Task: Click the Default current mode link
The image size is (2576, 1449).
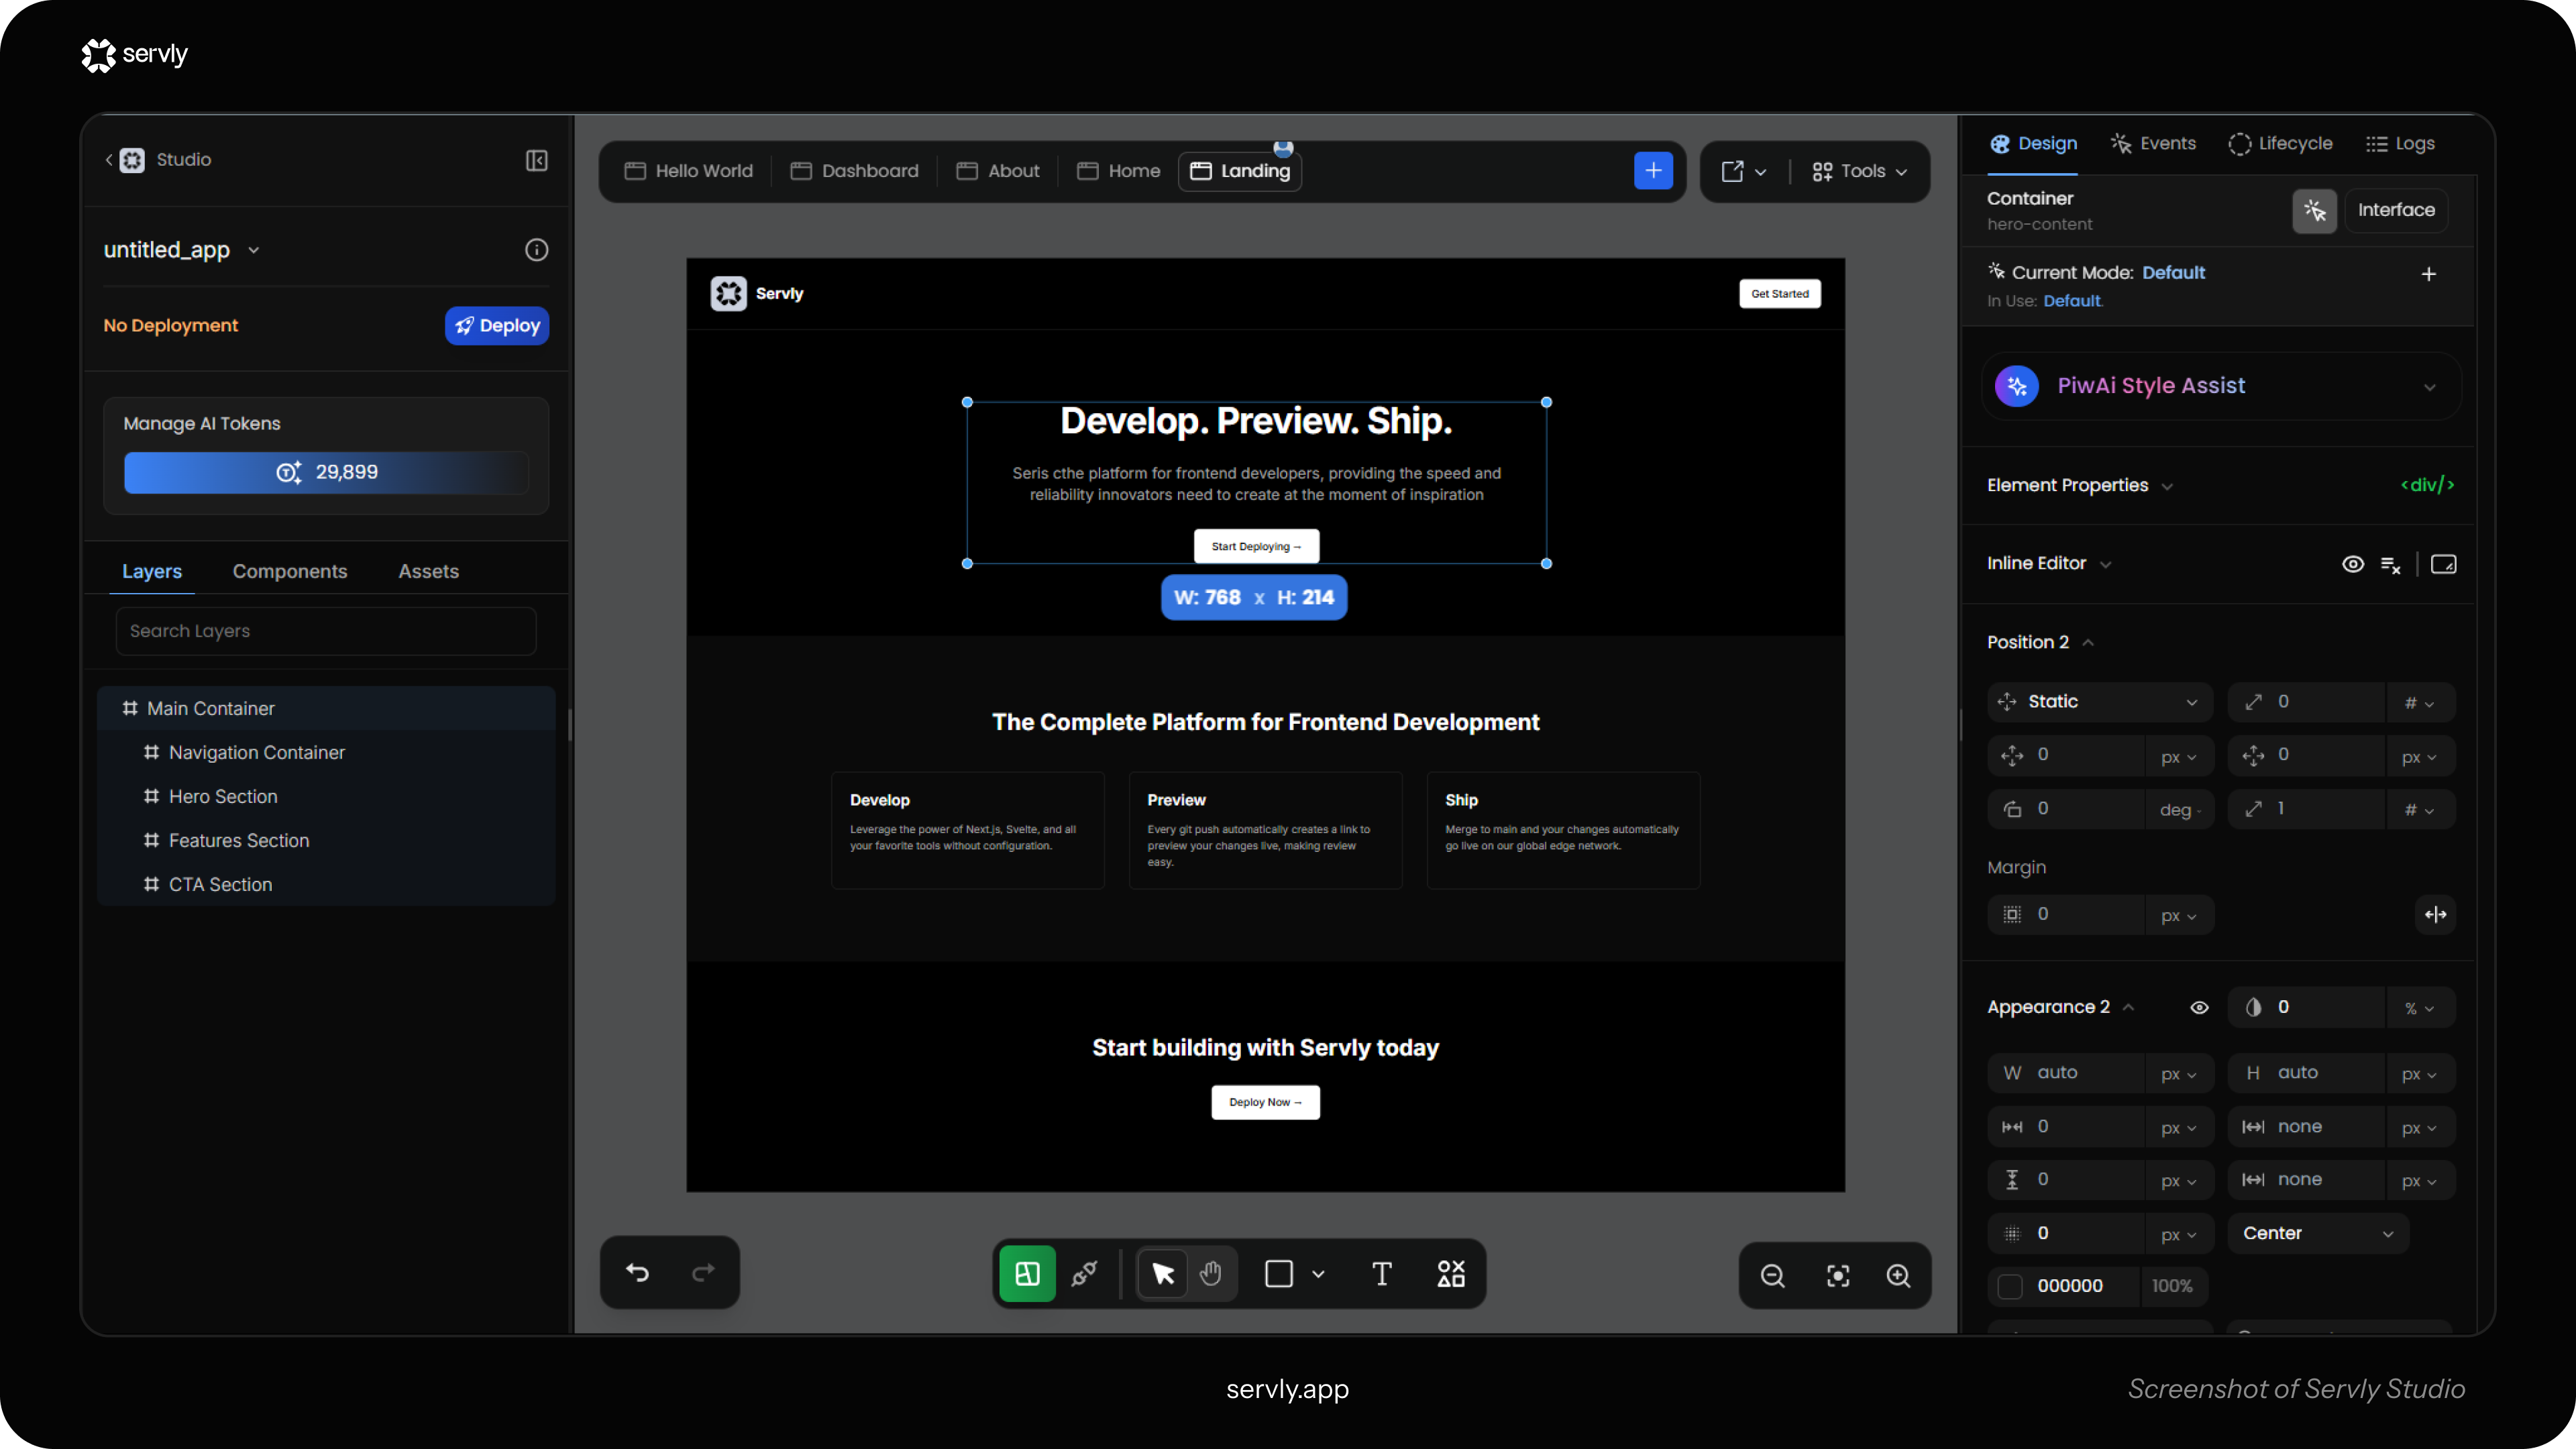Action: (x=2173, y=273)
